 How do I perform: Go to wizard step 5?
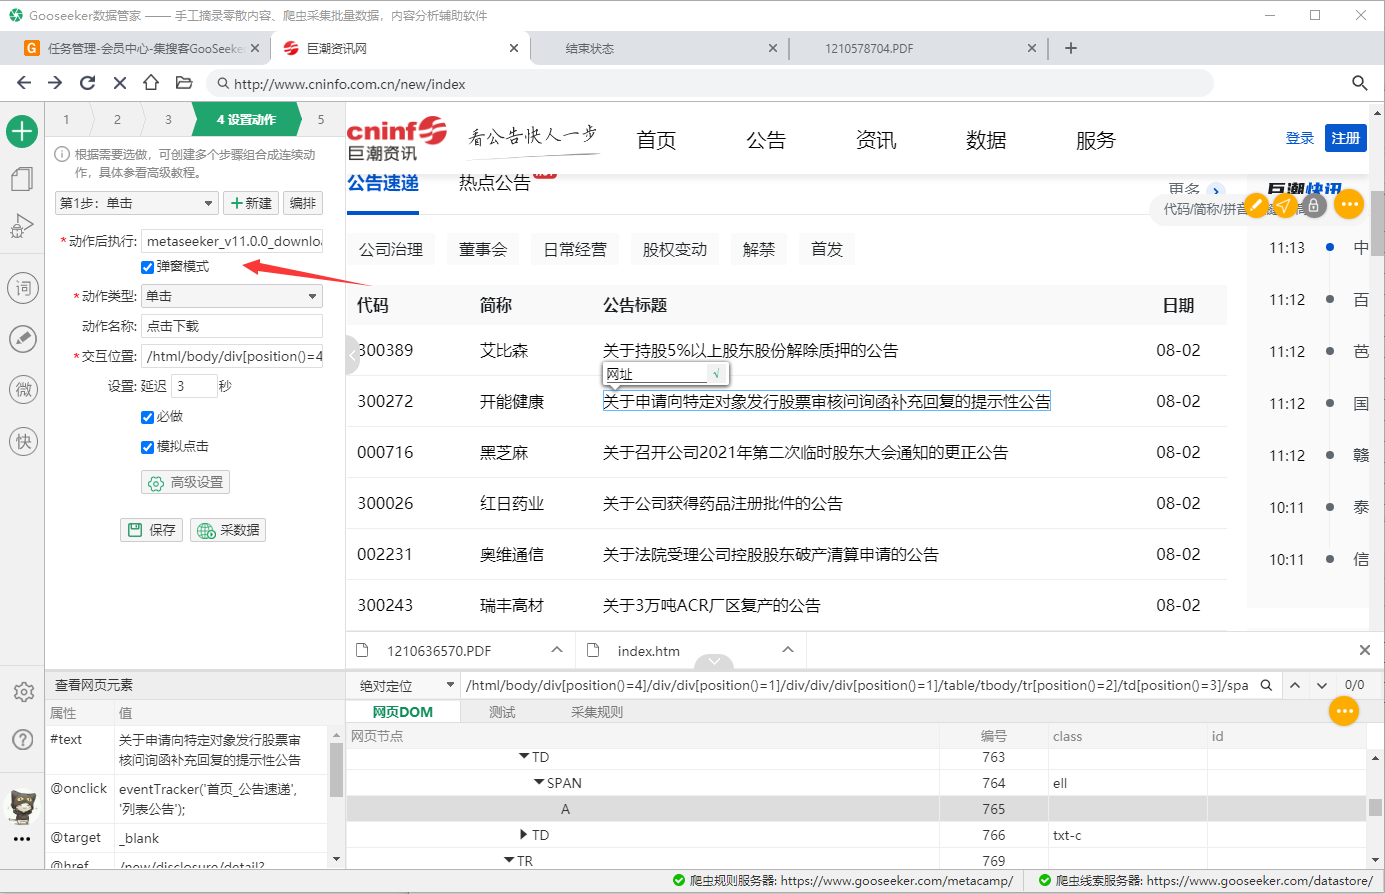pyautogui.click(x=321, y=119)
